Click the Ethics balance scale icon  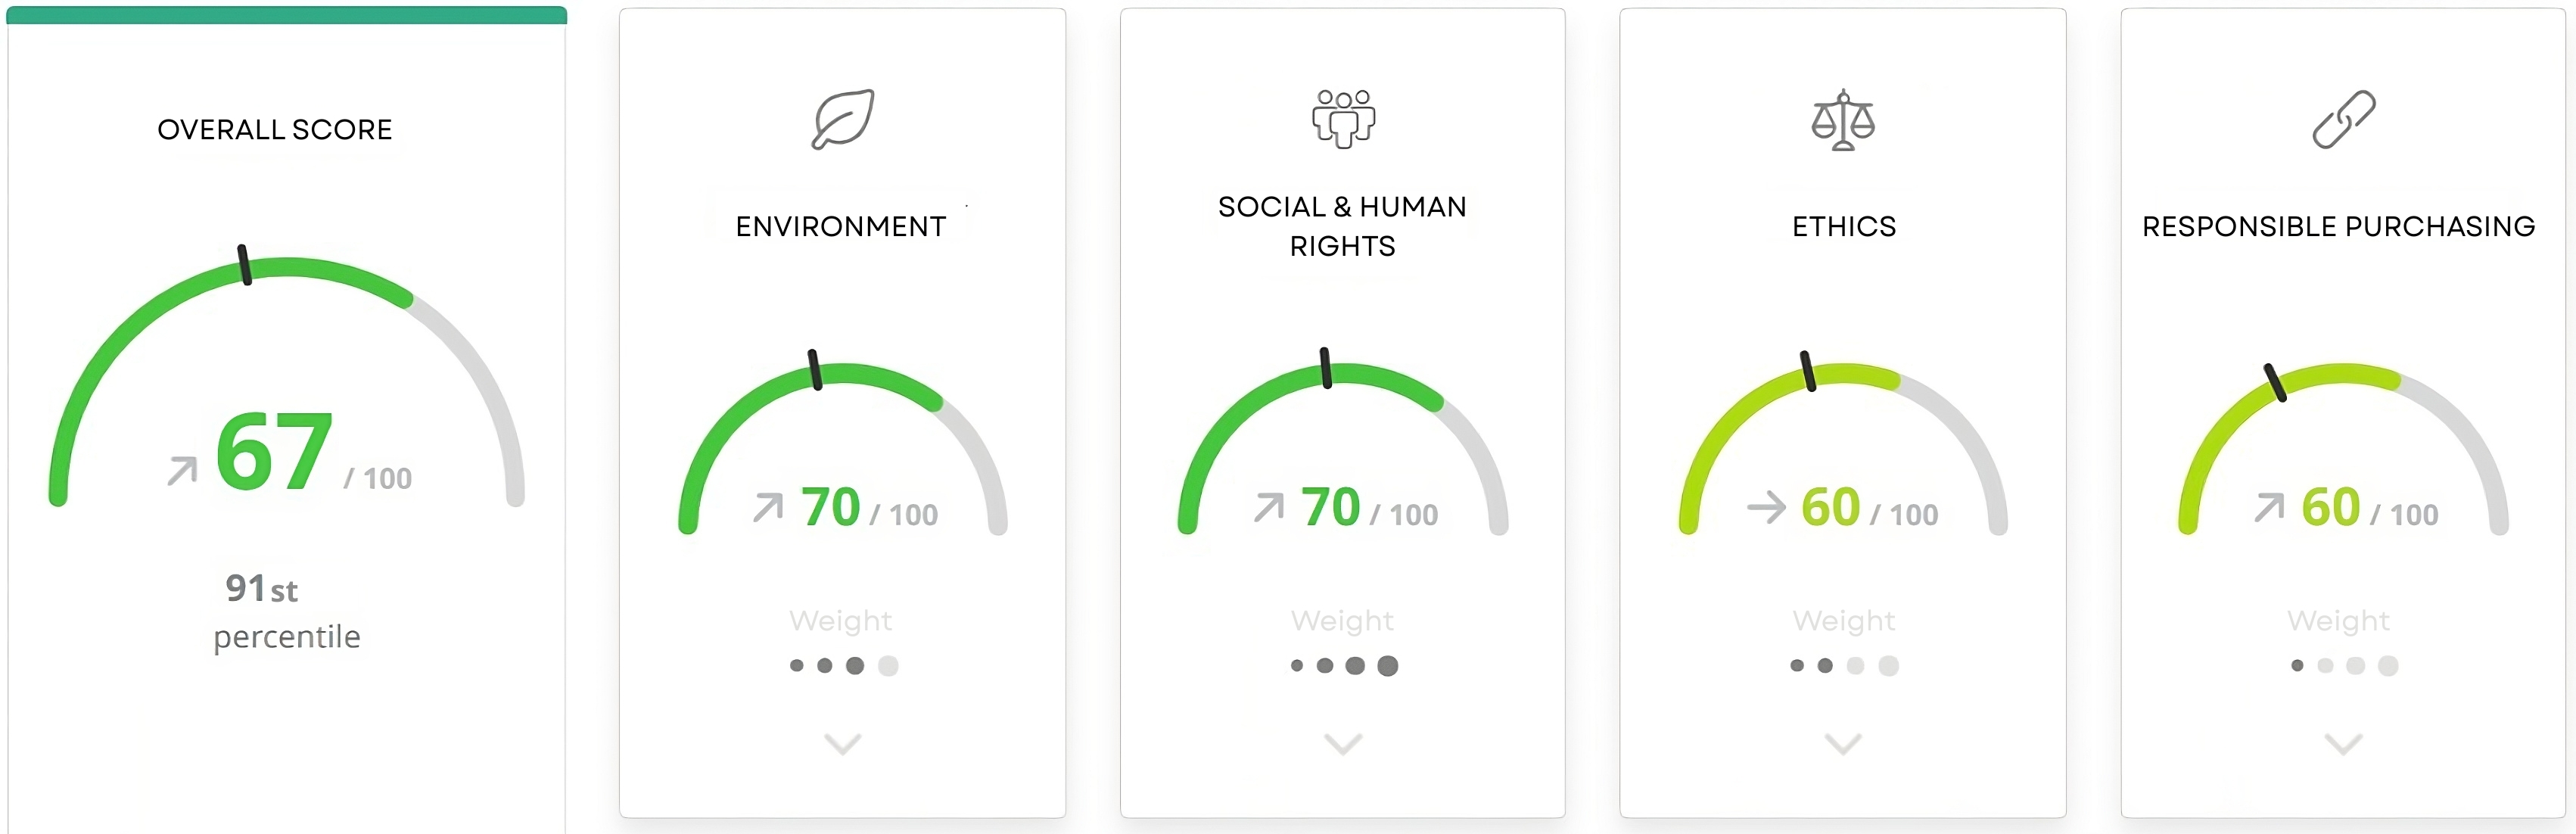1843,120
